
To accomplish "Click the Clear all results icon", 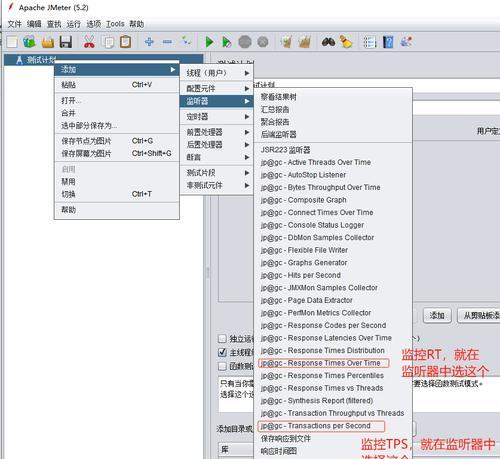I will (304, 42).
